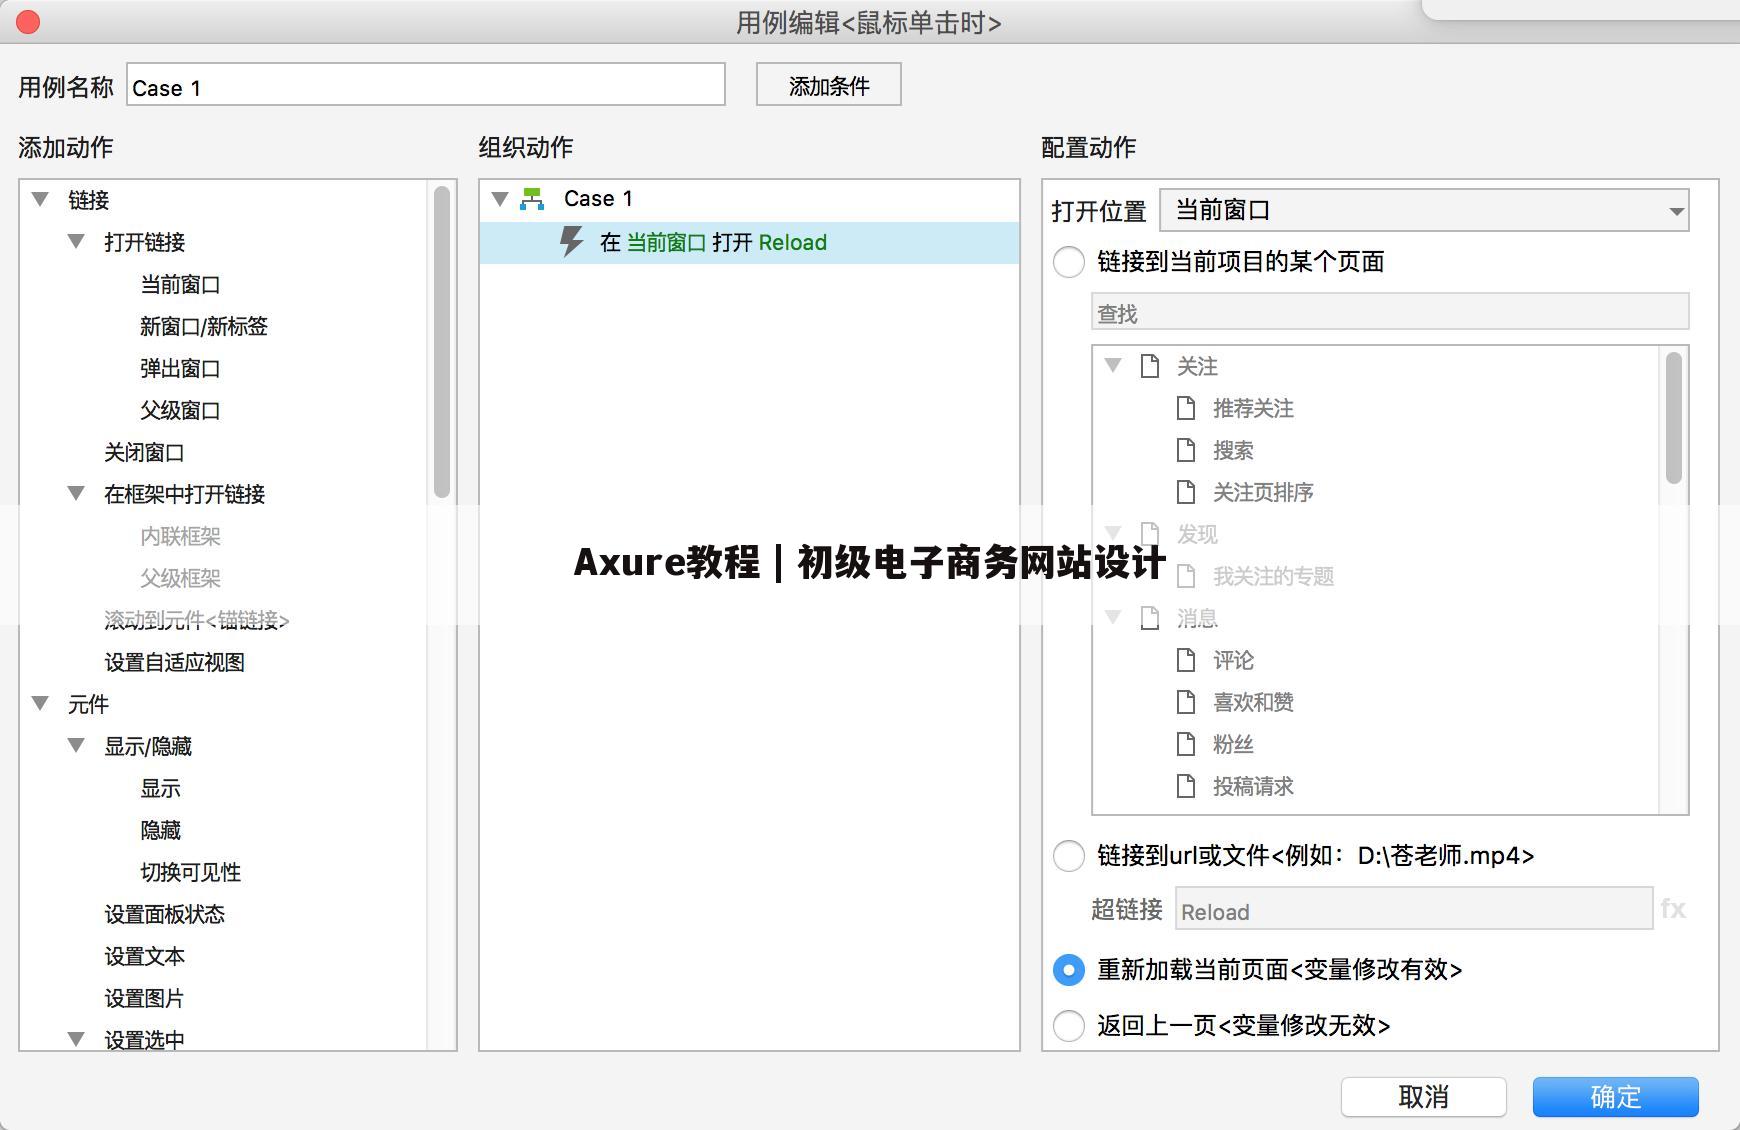
Task: Collapse the 显示/隐藏 section under 元件
Action: (74, 745)
